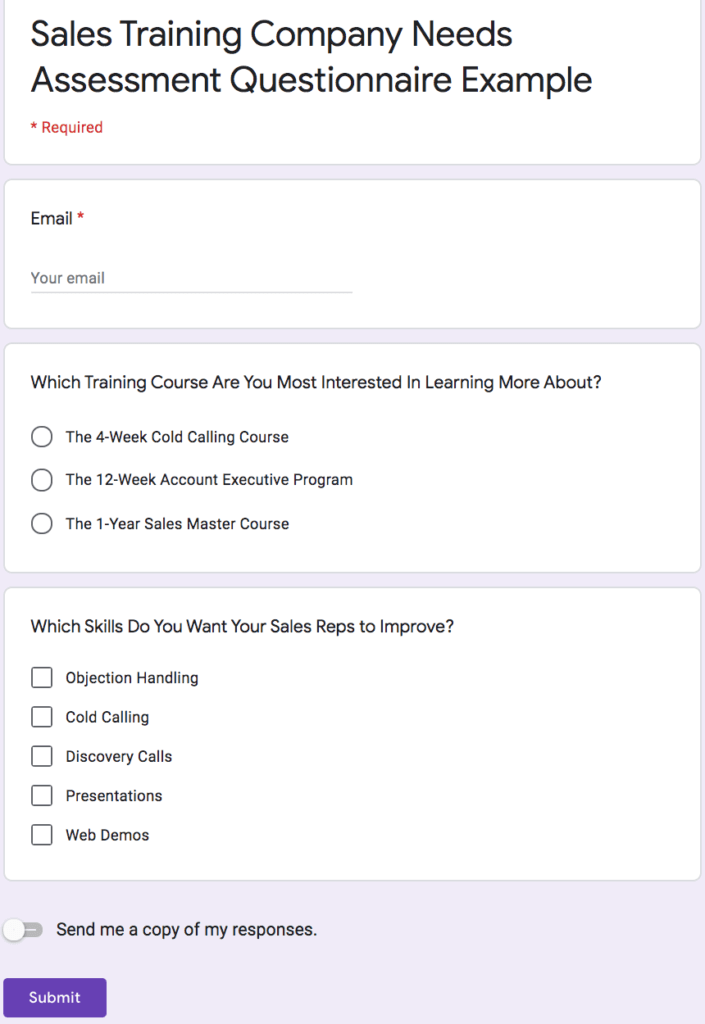Click the Objection Handling label text
This screenshot has width=705, height=1024.
coord(132,678)
